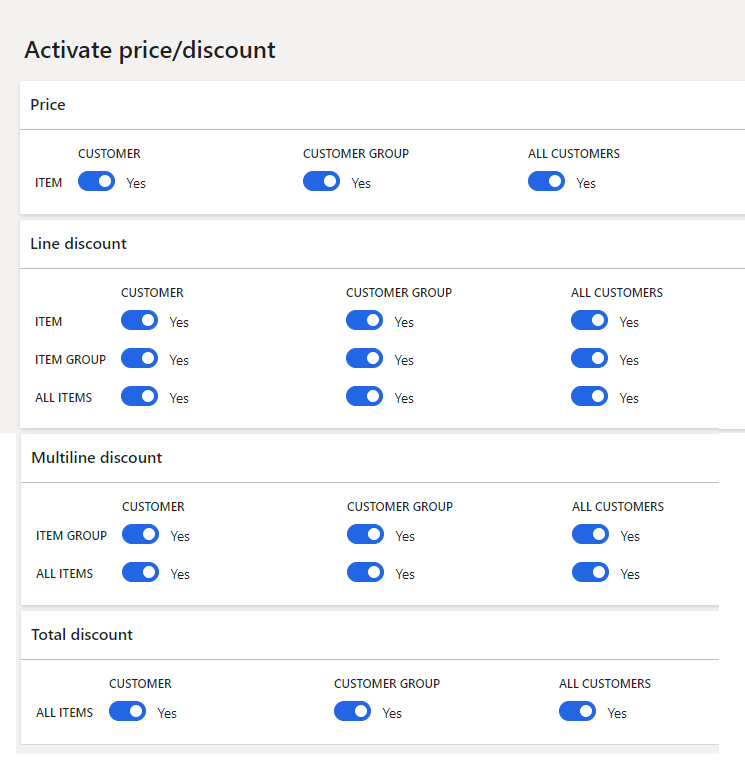Switch off Price Item All Customers toggle

(x=547, y=181)
